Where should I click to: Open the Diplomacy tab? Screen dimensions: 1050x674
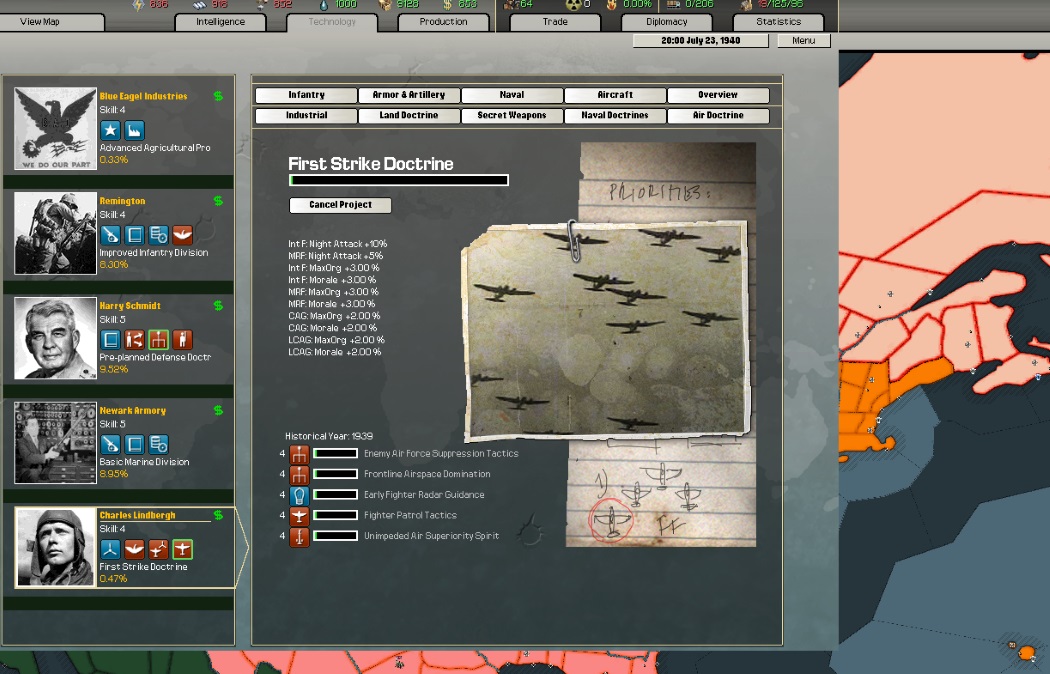(x=666, y=22)
